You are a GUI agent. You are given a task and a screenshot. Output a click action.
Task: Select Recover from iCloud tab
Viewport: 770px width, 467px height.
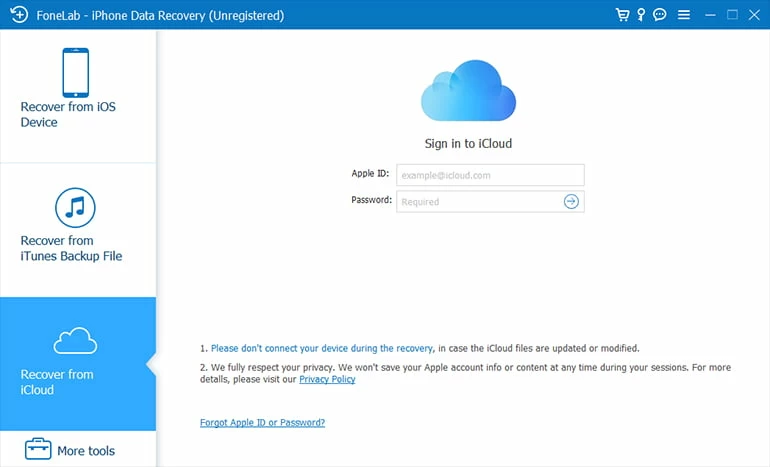coord(78,364)
